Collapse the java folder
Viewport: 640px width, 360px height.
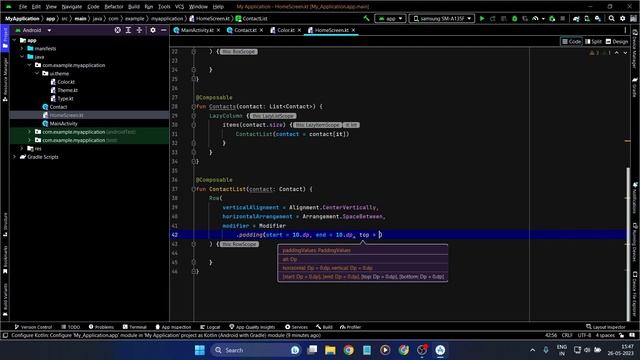pyautogui.click(x=22, y=57)
